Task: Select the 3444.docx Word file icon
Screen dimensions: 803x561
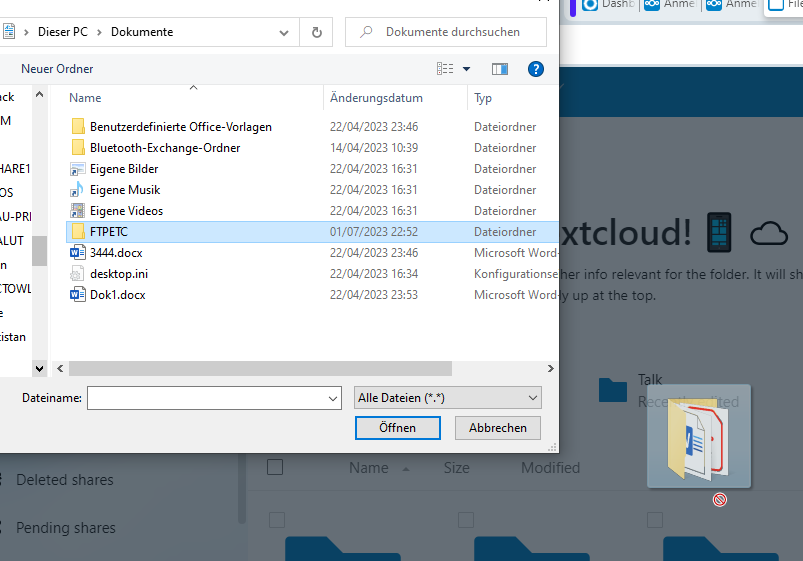Action: 78,253
